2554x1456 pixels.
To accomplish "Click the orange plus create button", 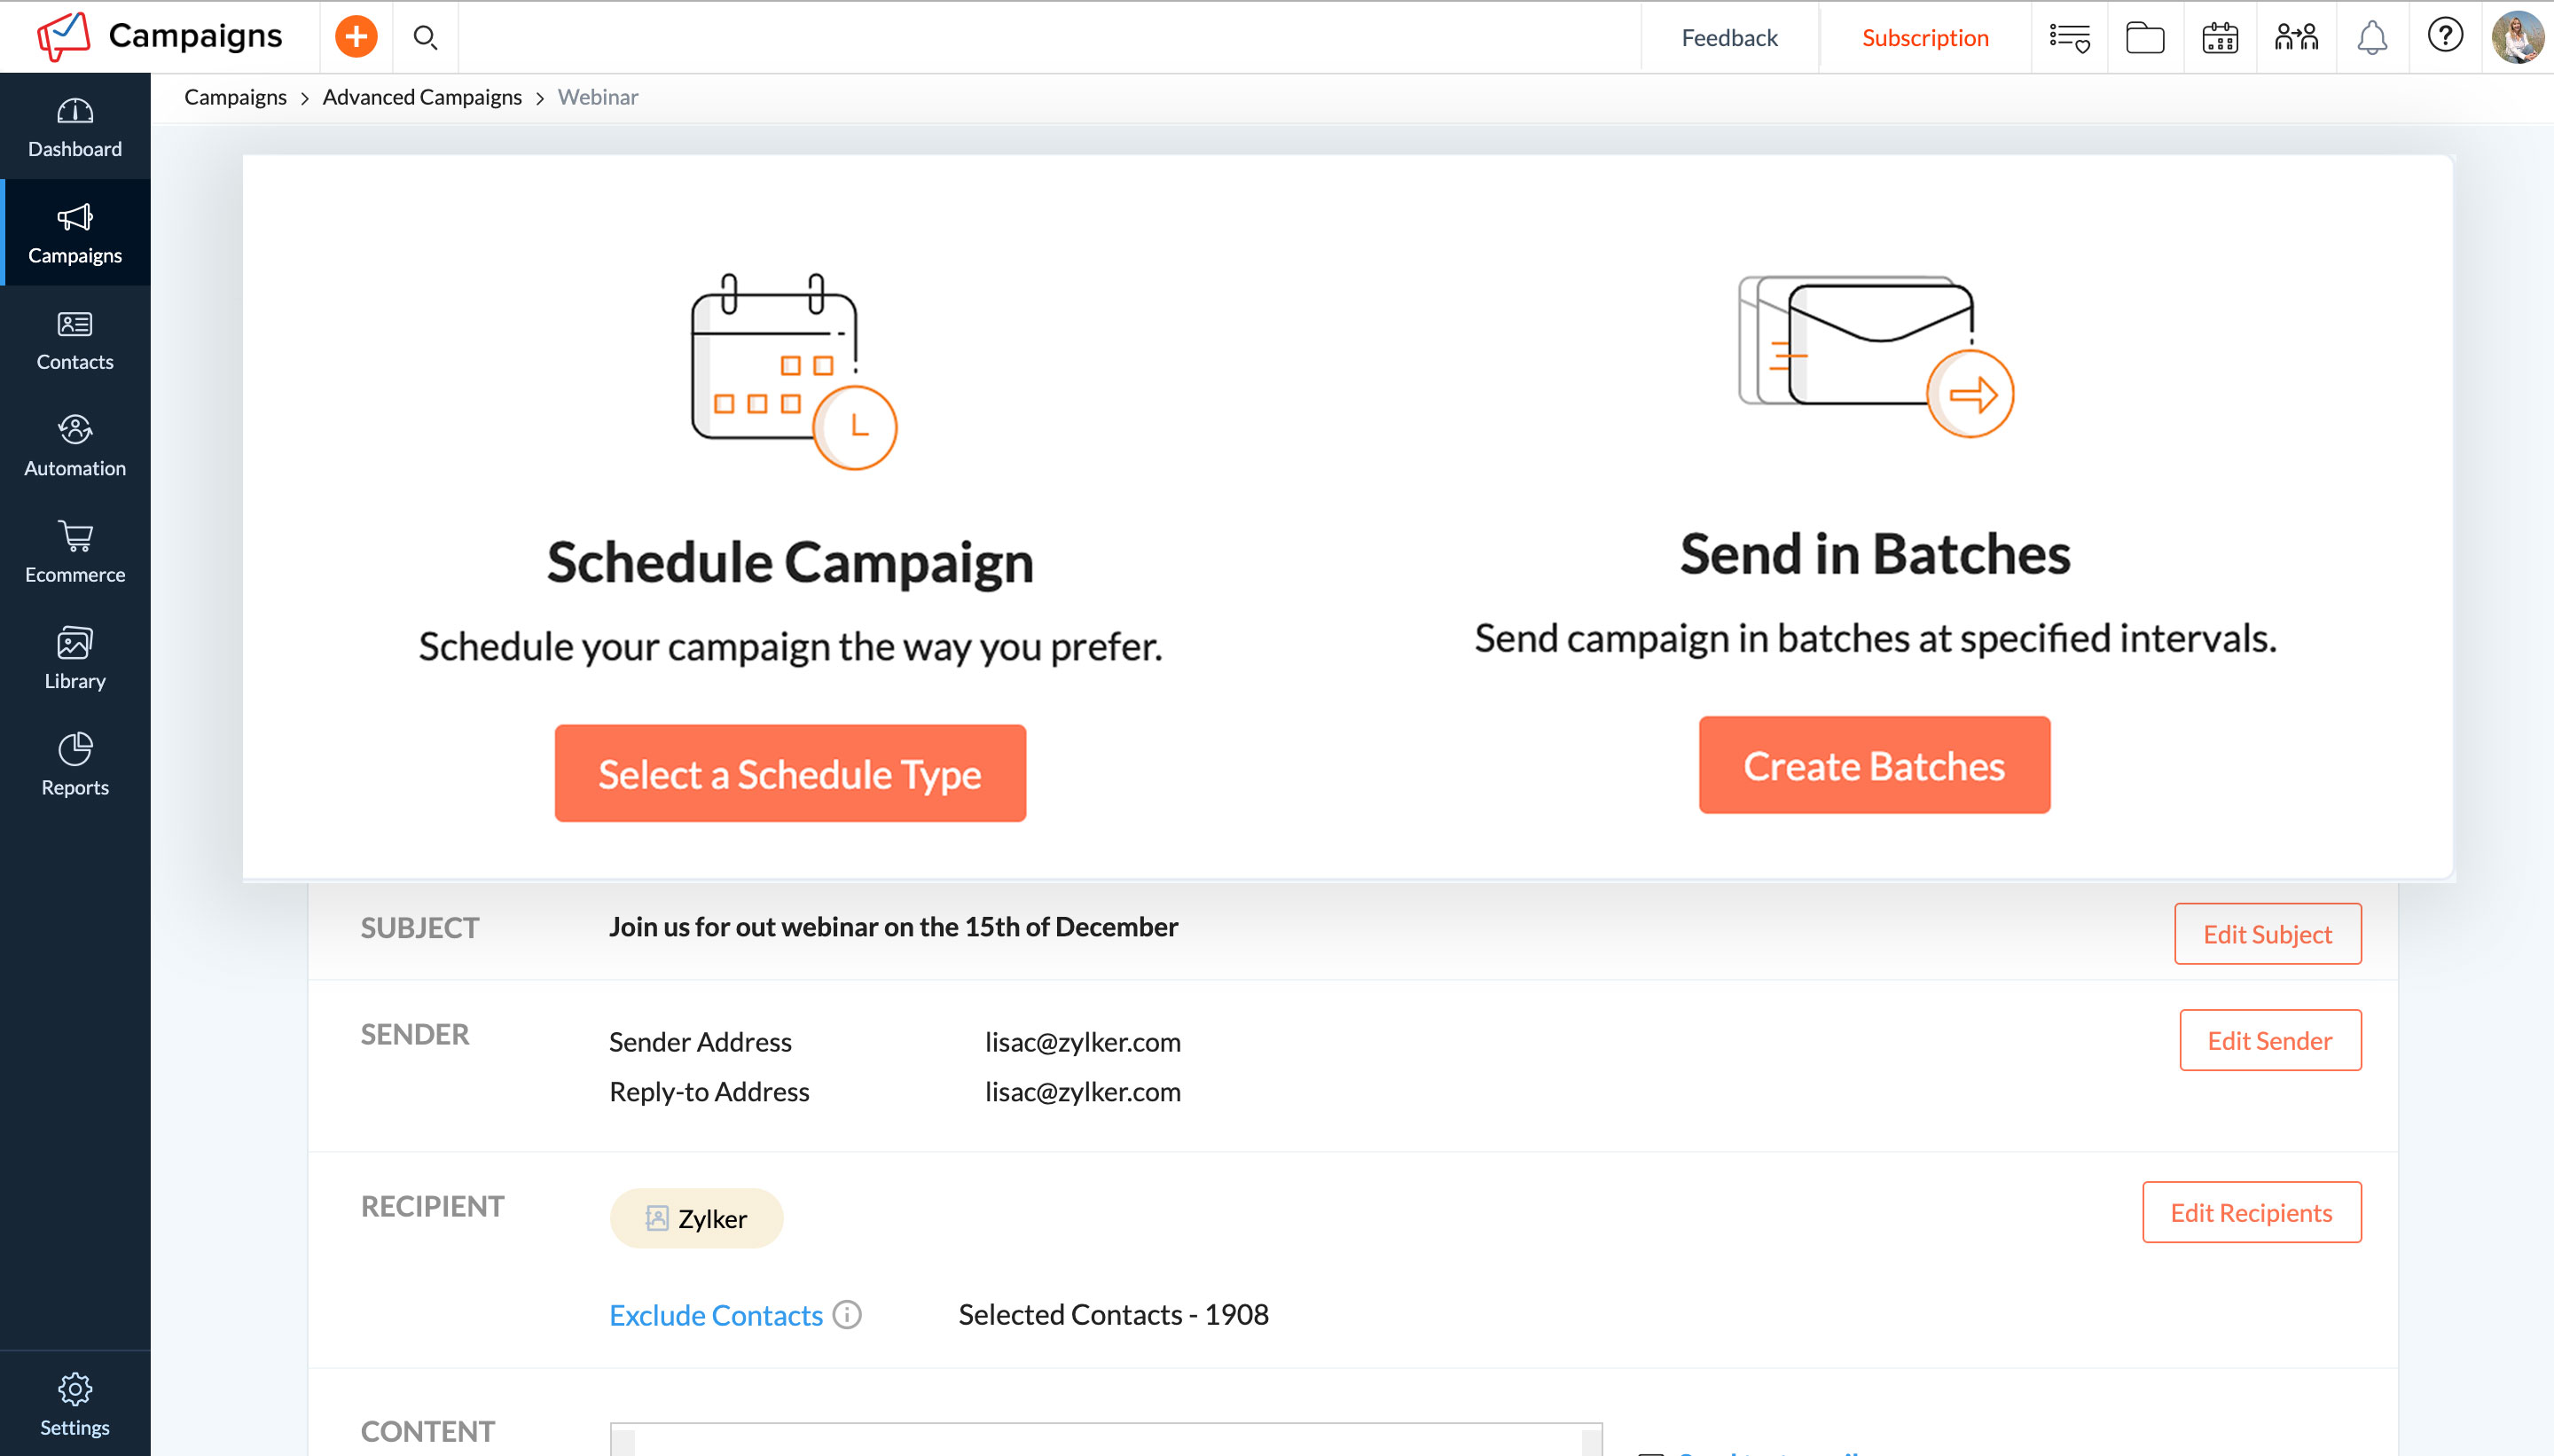I will tap(356, 37).
